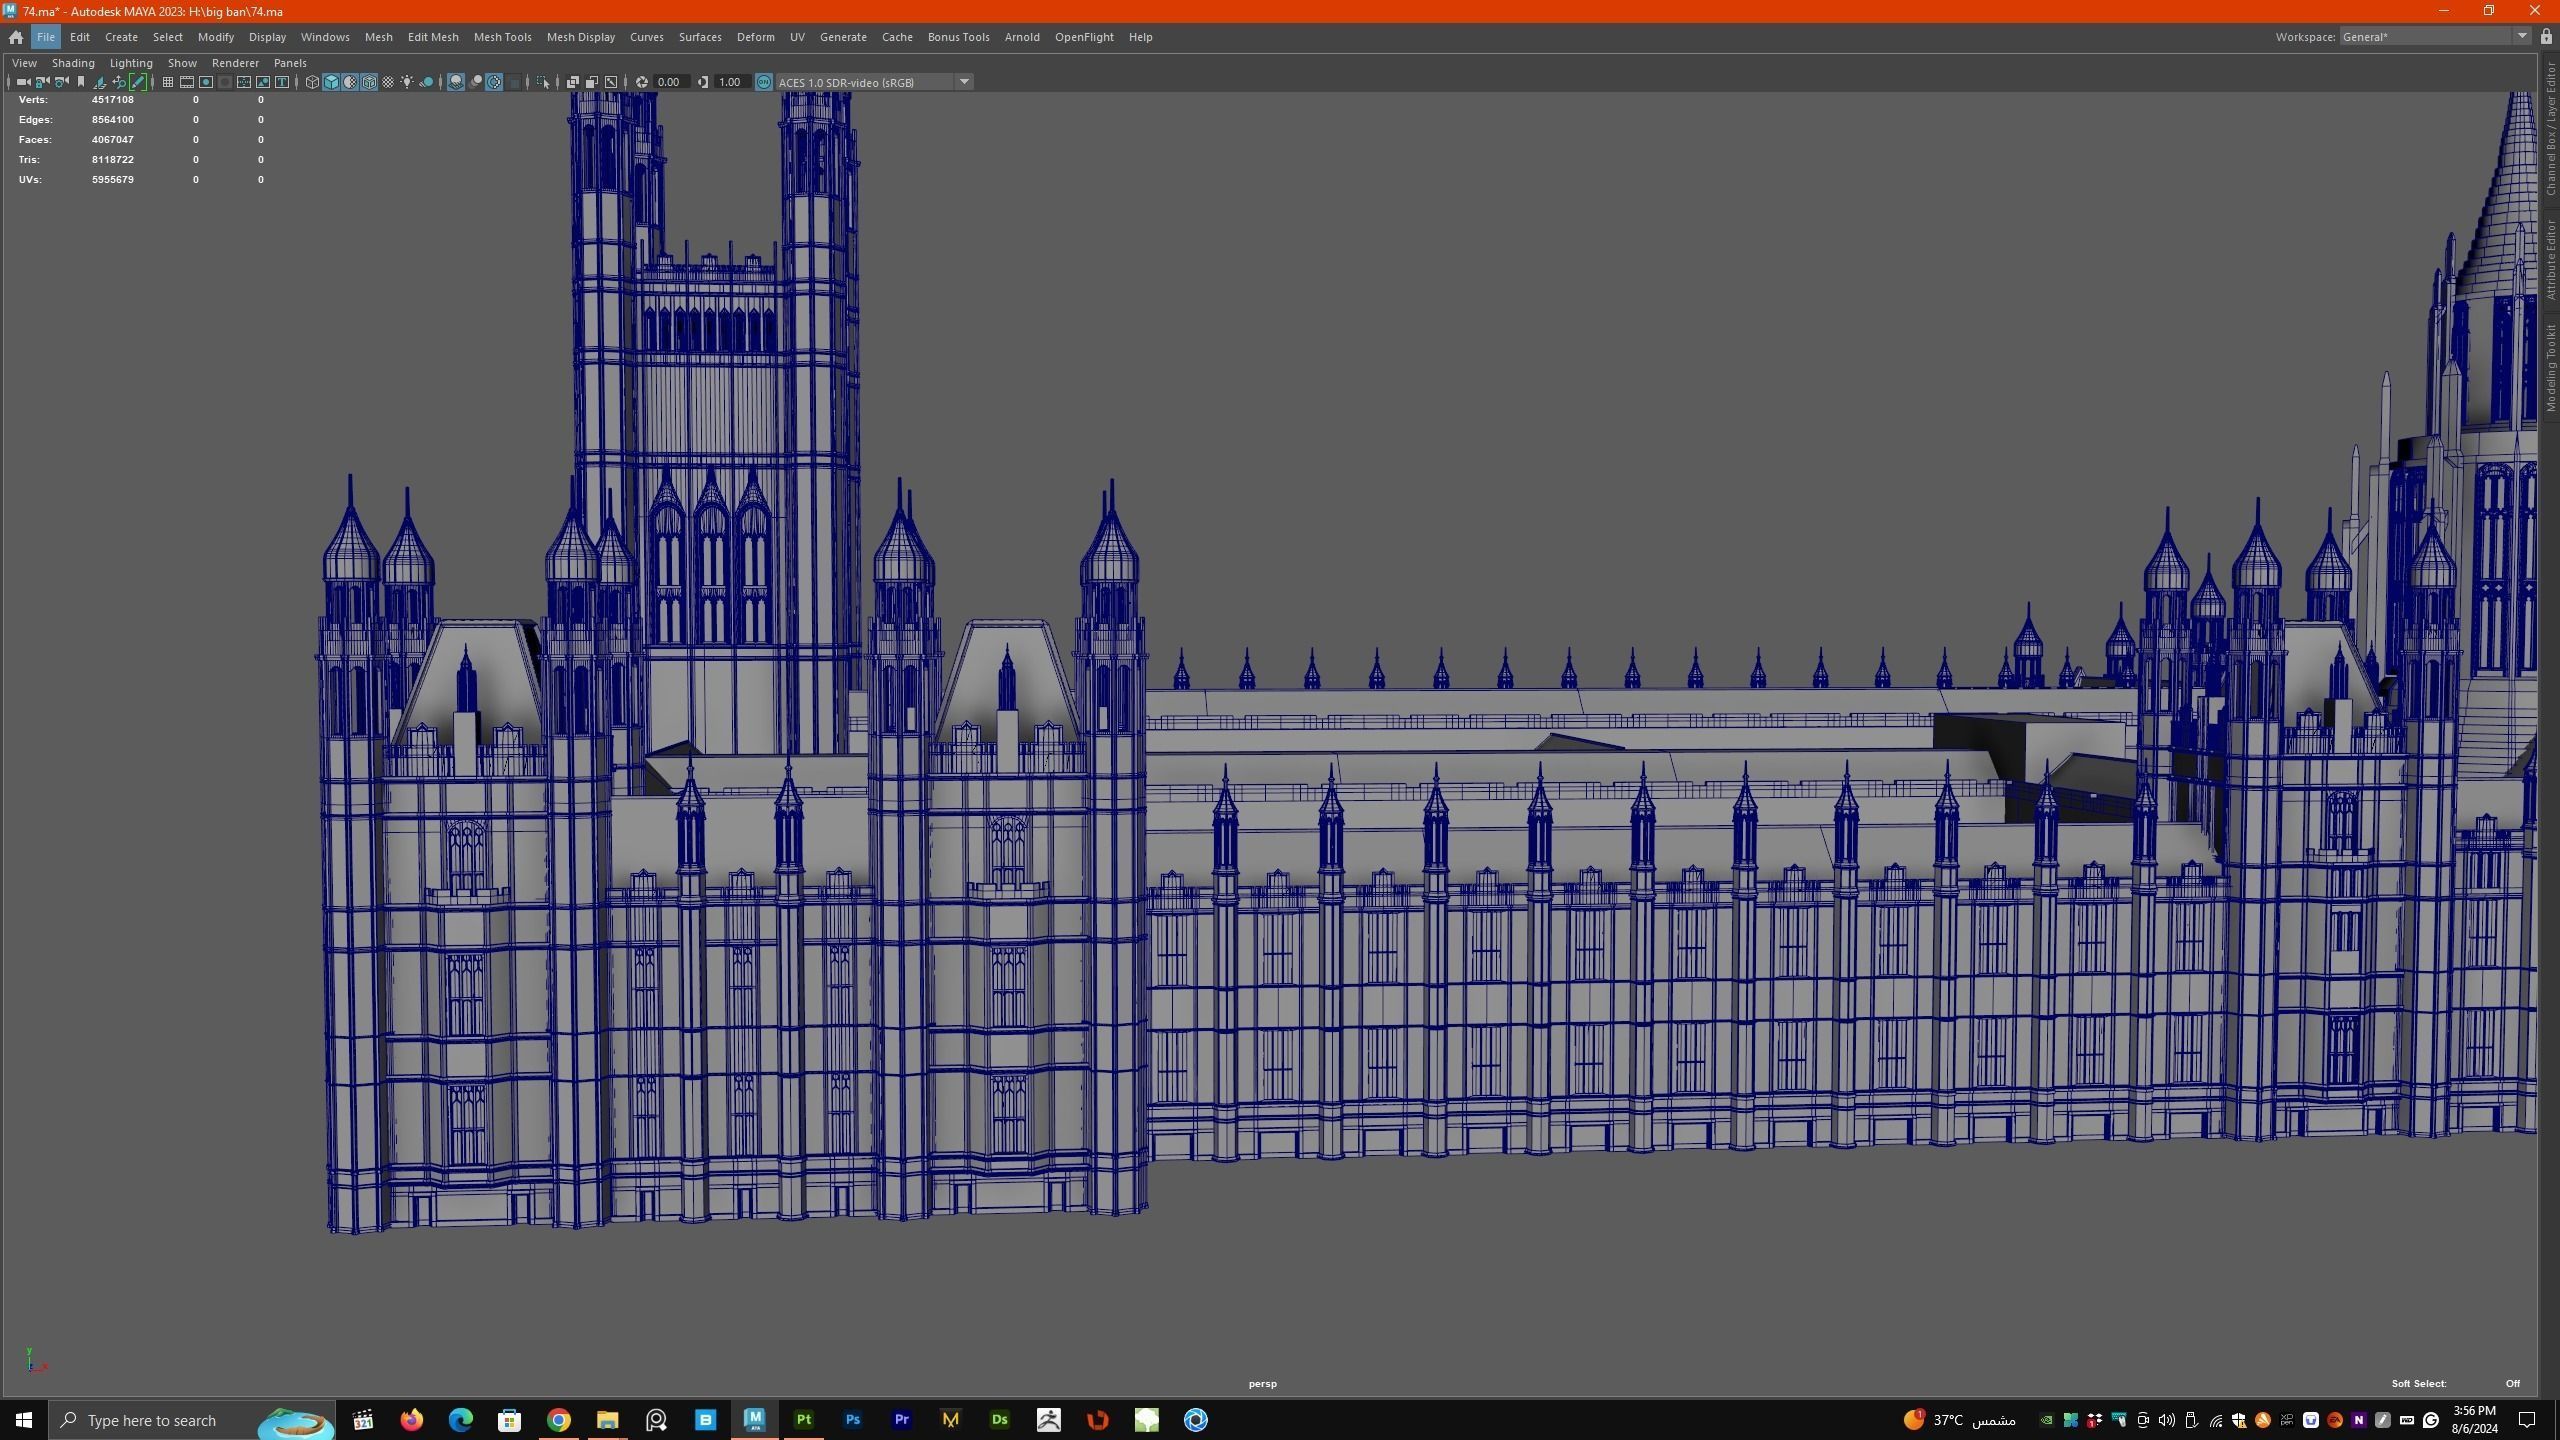The width and height of the screenshot is (2560, 1440).
Task: Click X-ray active components icon
Action: pyautogui.click(x=592, y=82)
